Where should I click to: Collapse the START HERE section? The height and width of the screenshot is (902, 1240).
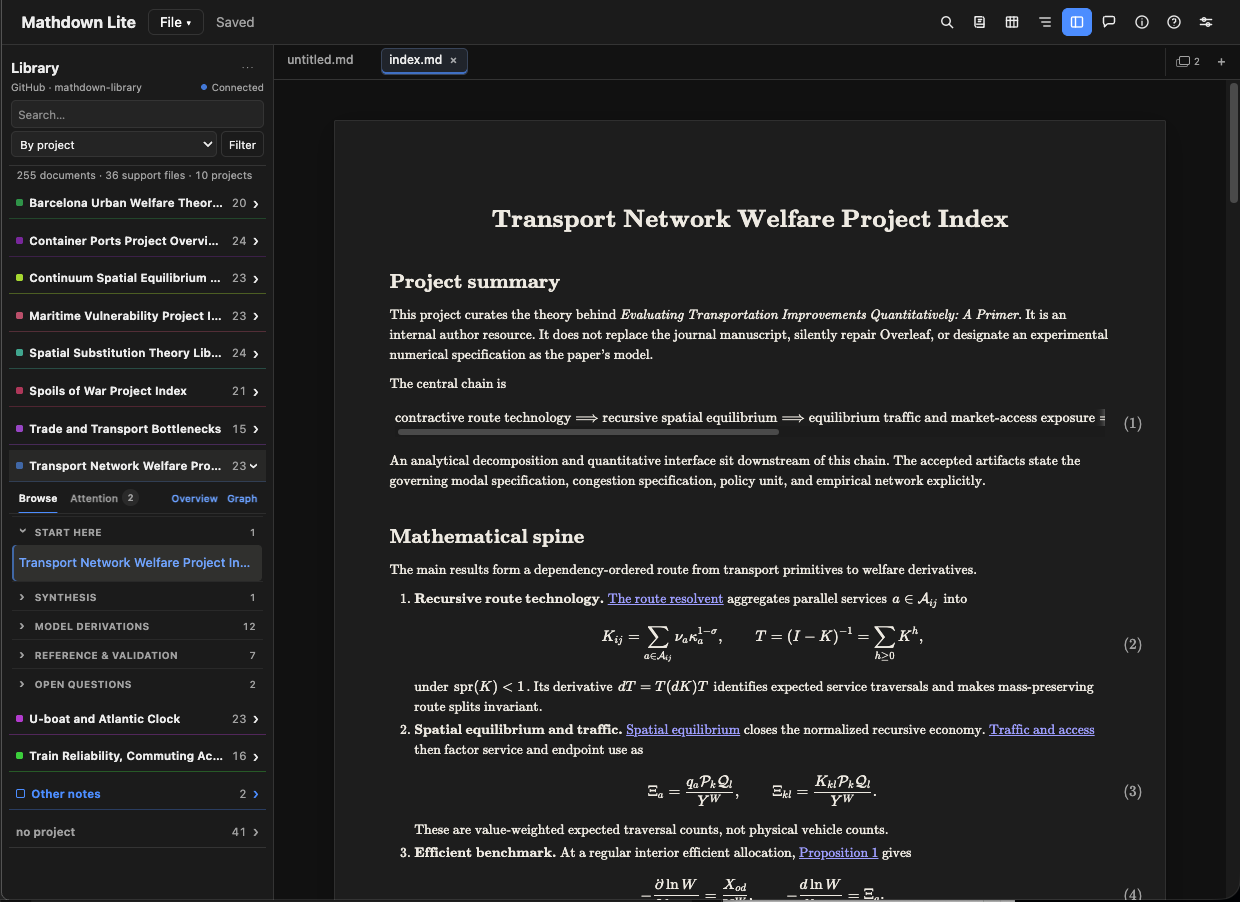click(x=137, y=532)
